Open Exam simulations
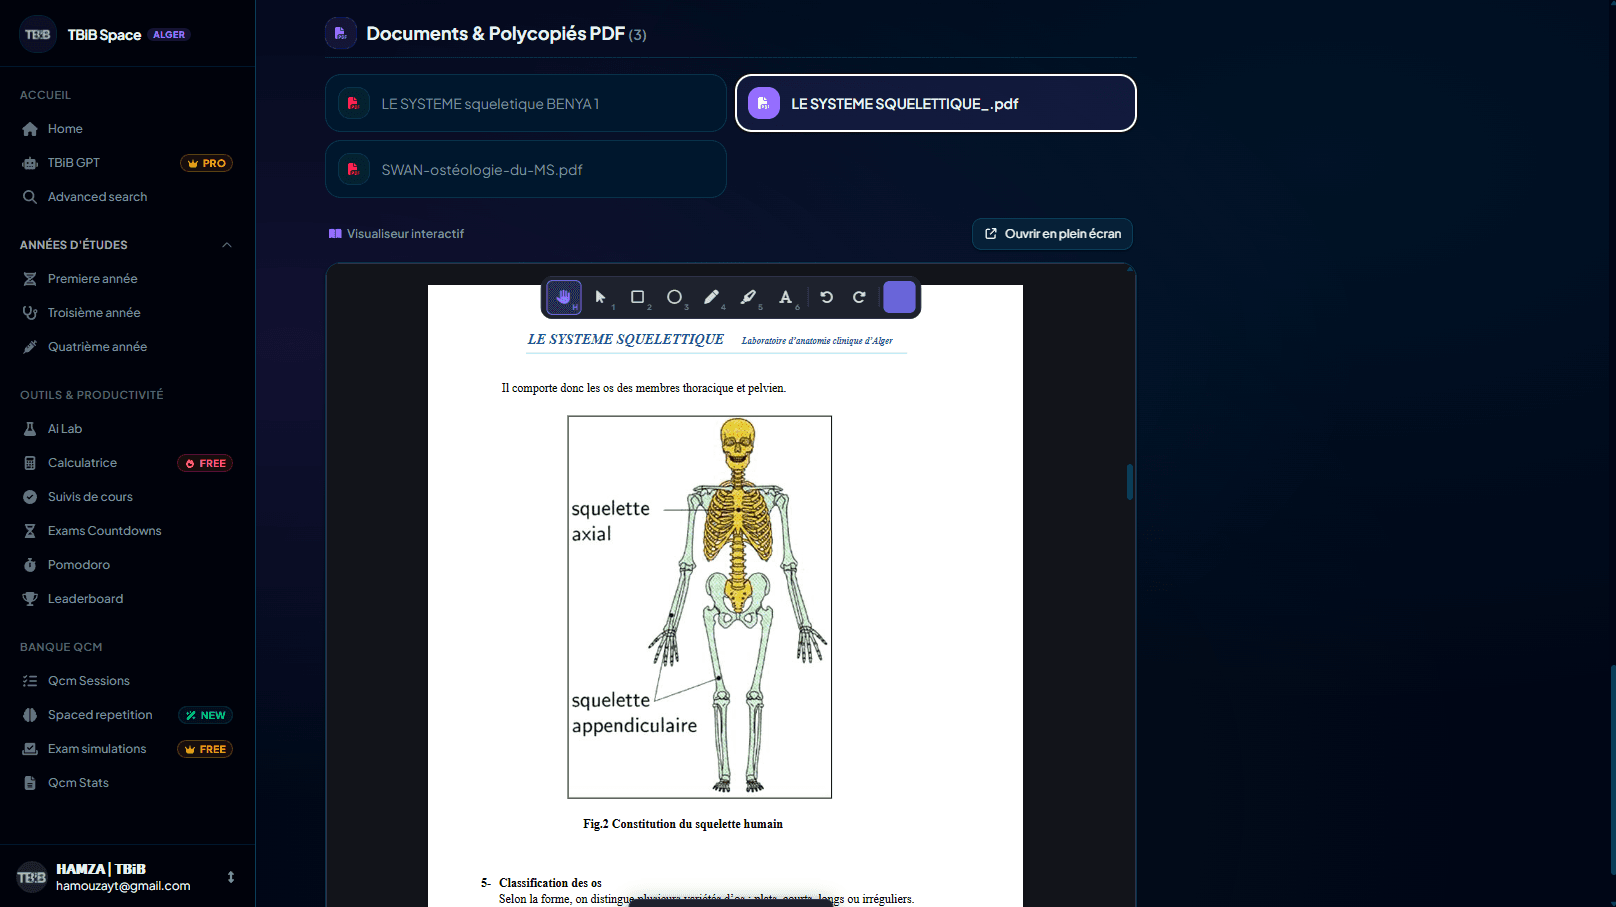The image size is (1616, 907). coord(128,749)
